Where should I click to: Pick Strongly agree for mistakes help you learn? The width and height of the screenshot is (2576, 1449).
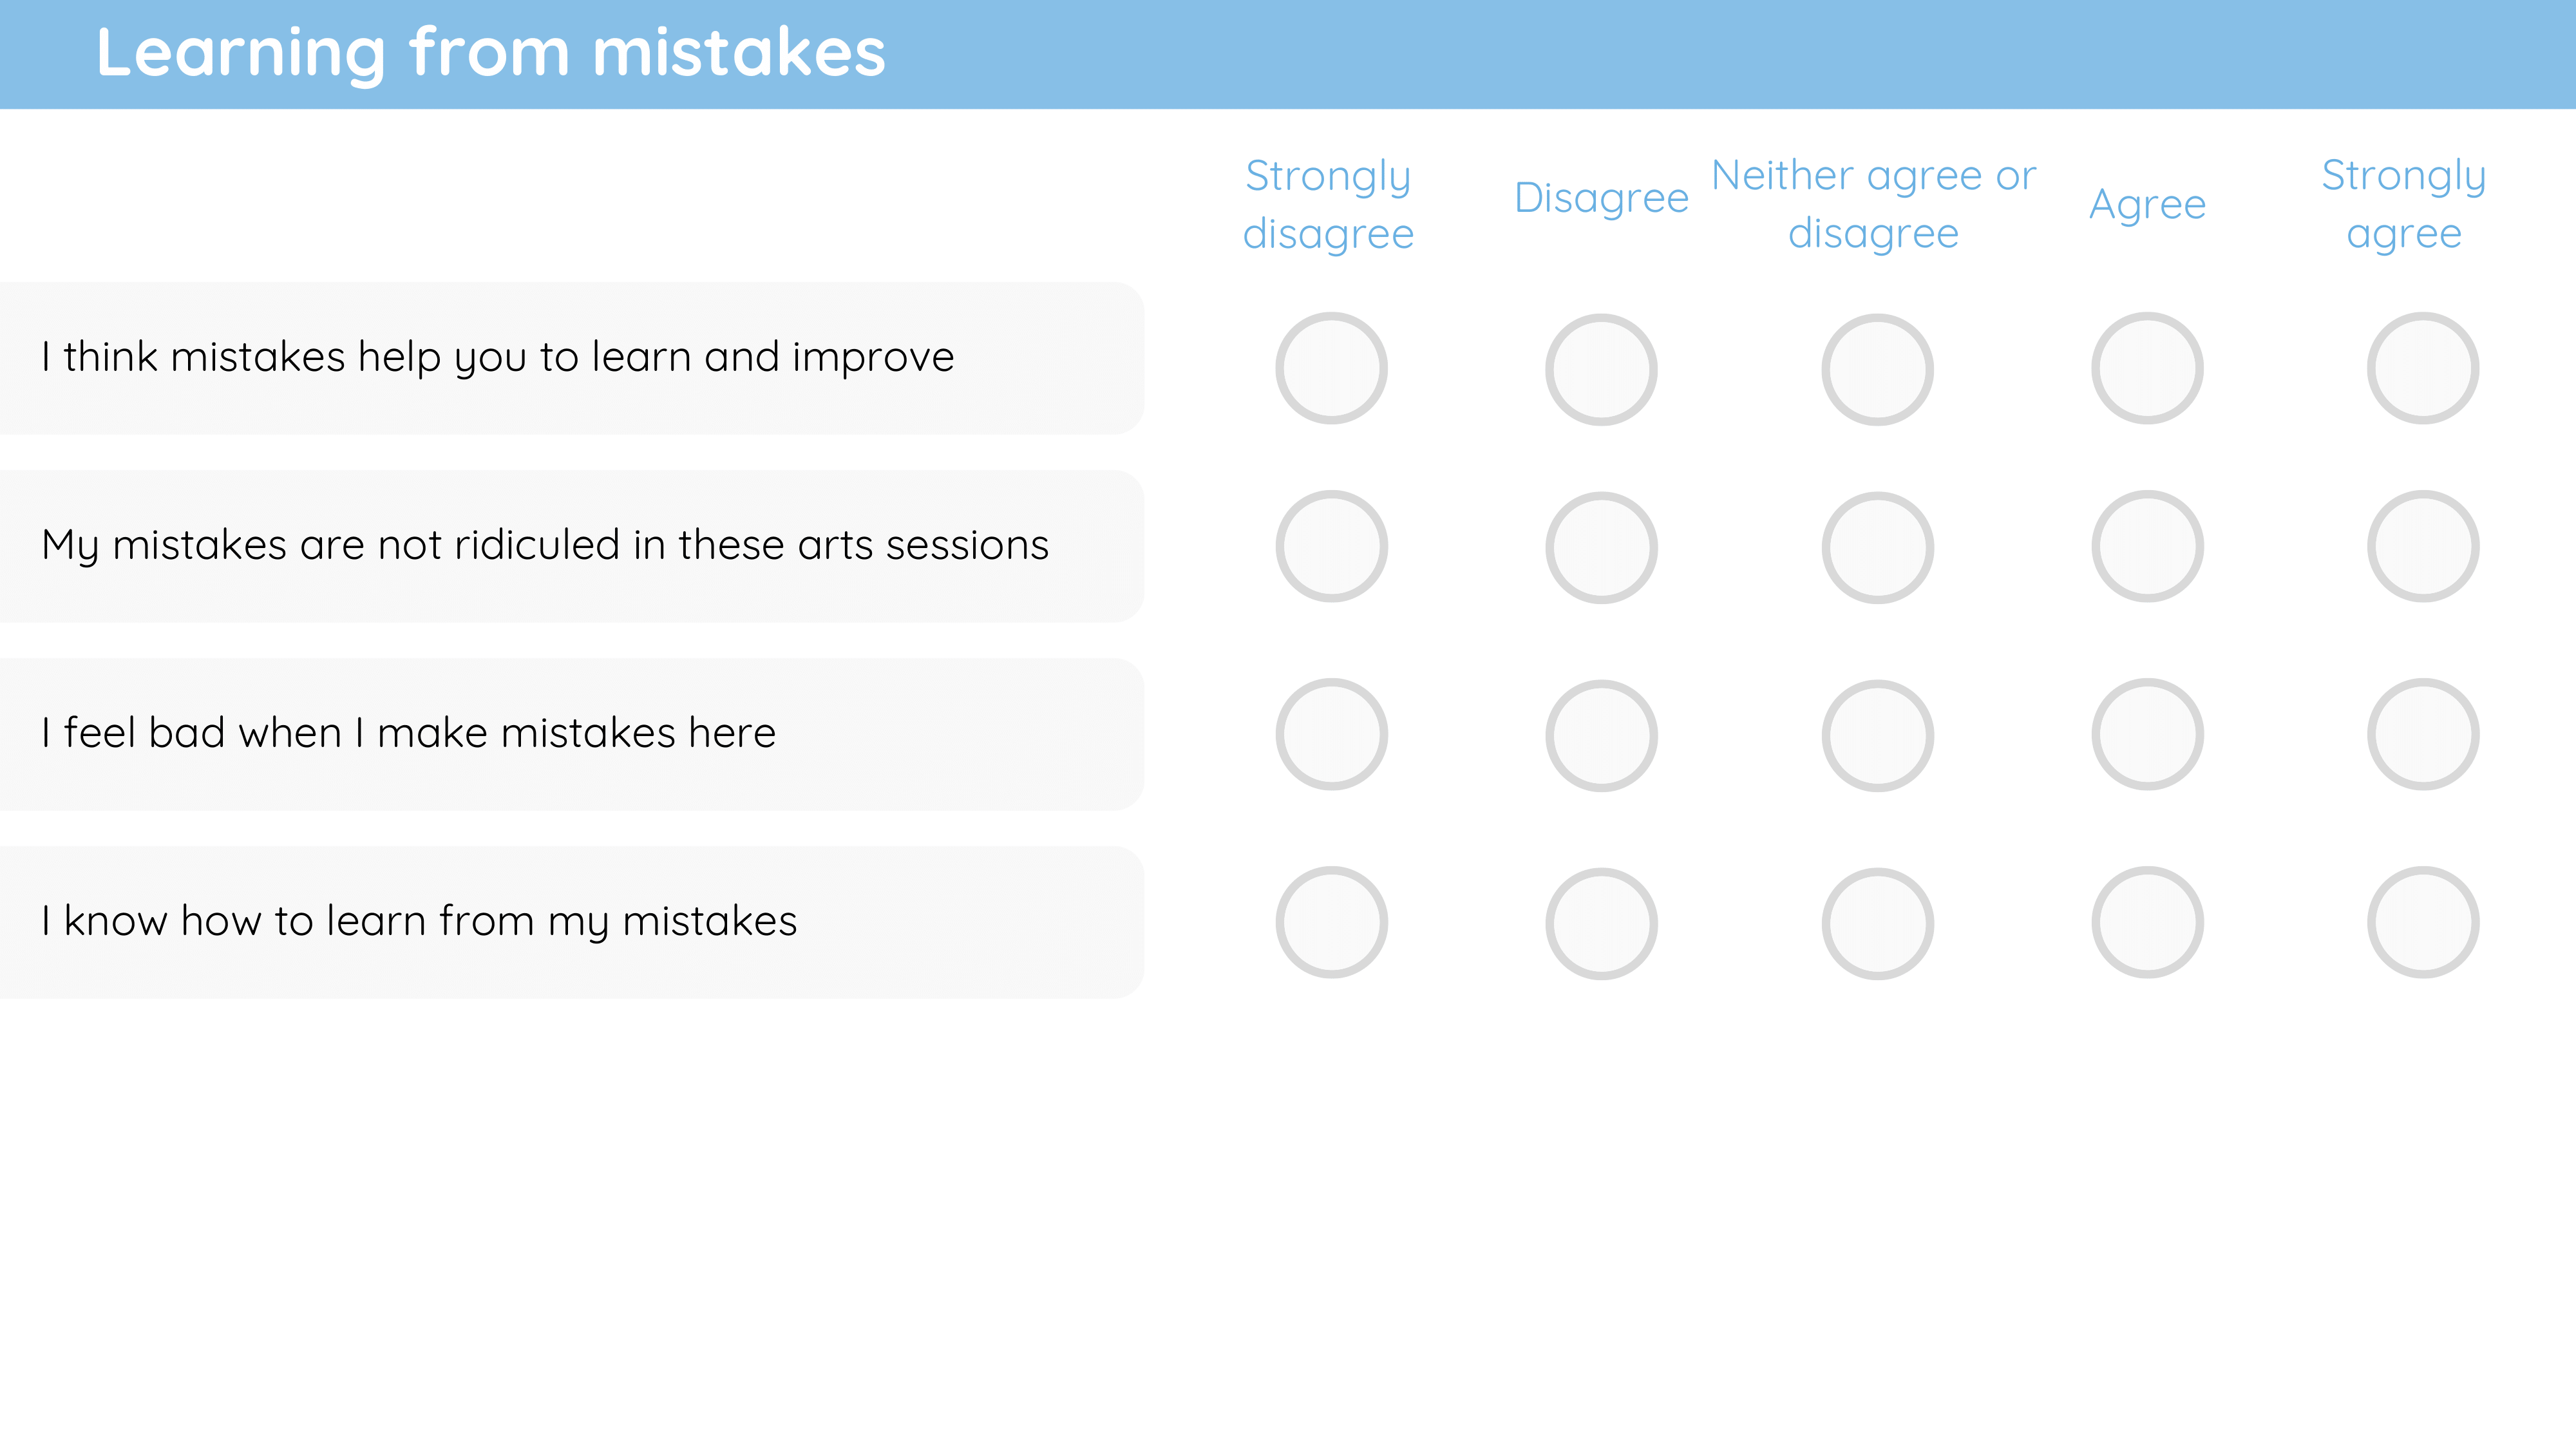(2423, 368)
